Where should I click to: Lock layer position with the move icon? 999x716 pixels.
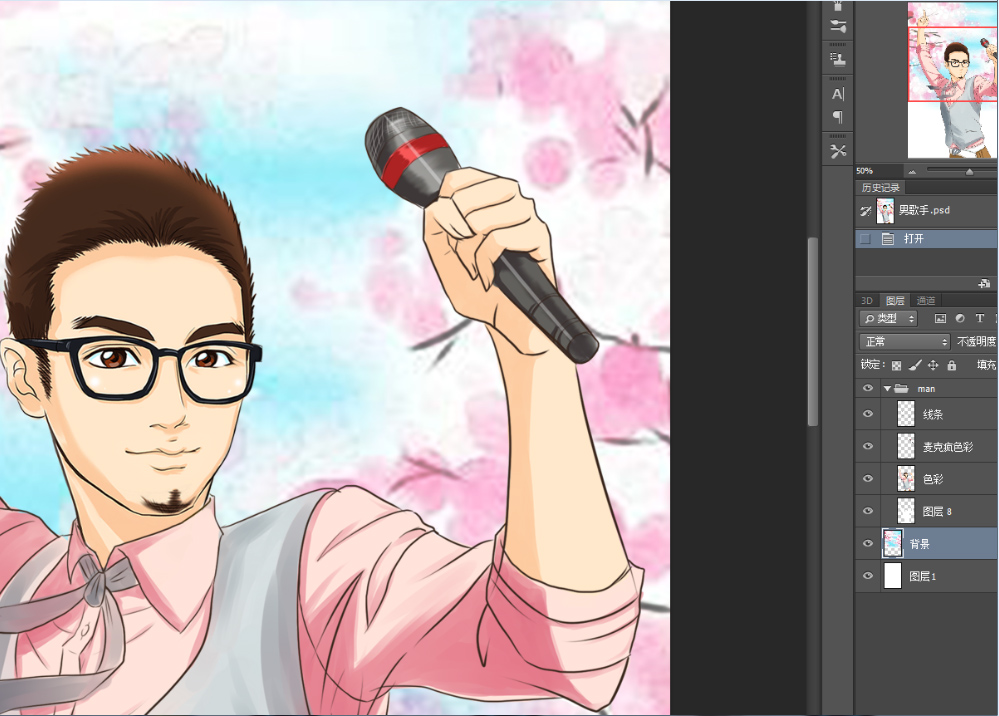coord(933,366)
